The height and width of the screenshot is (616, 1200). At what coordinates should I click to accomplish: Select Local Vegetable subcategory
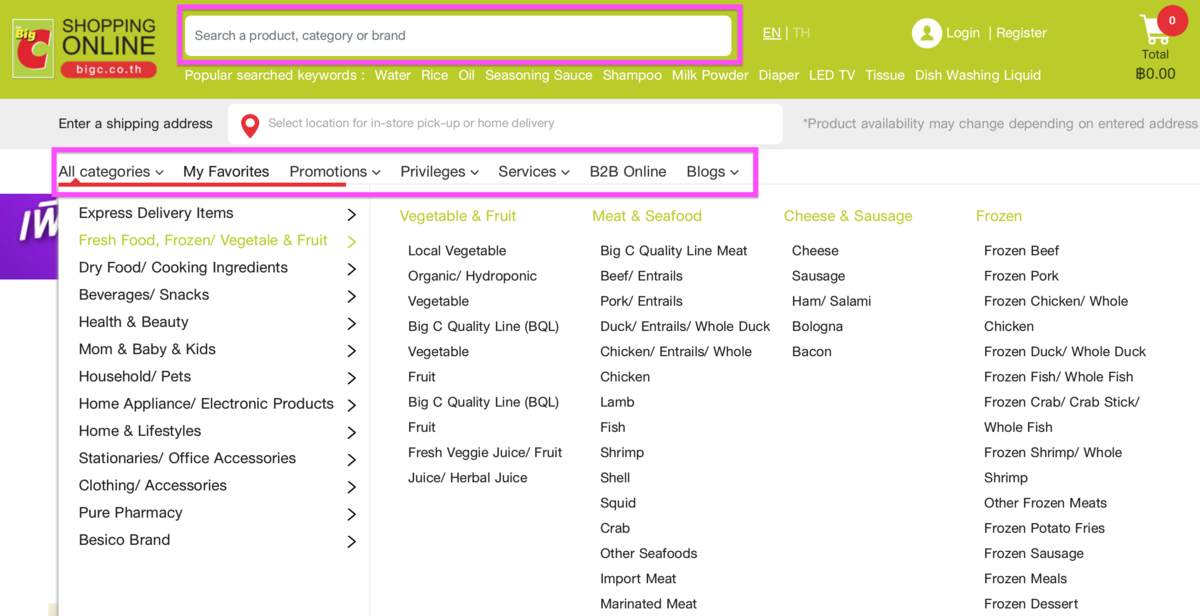(457, 251)
